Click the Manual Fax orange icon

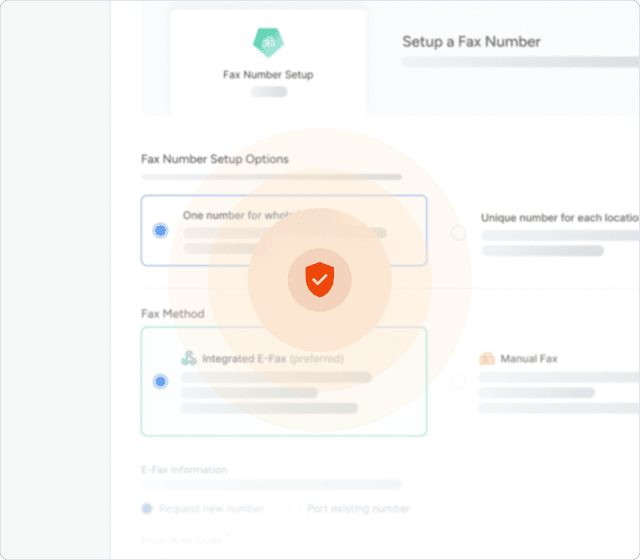487,358
